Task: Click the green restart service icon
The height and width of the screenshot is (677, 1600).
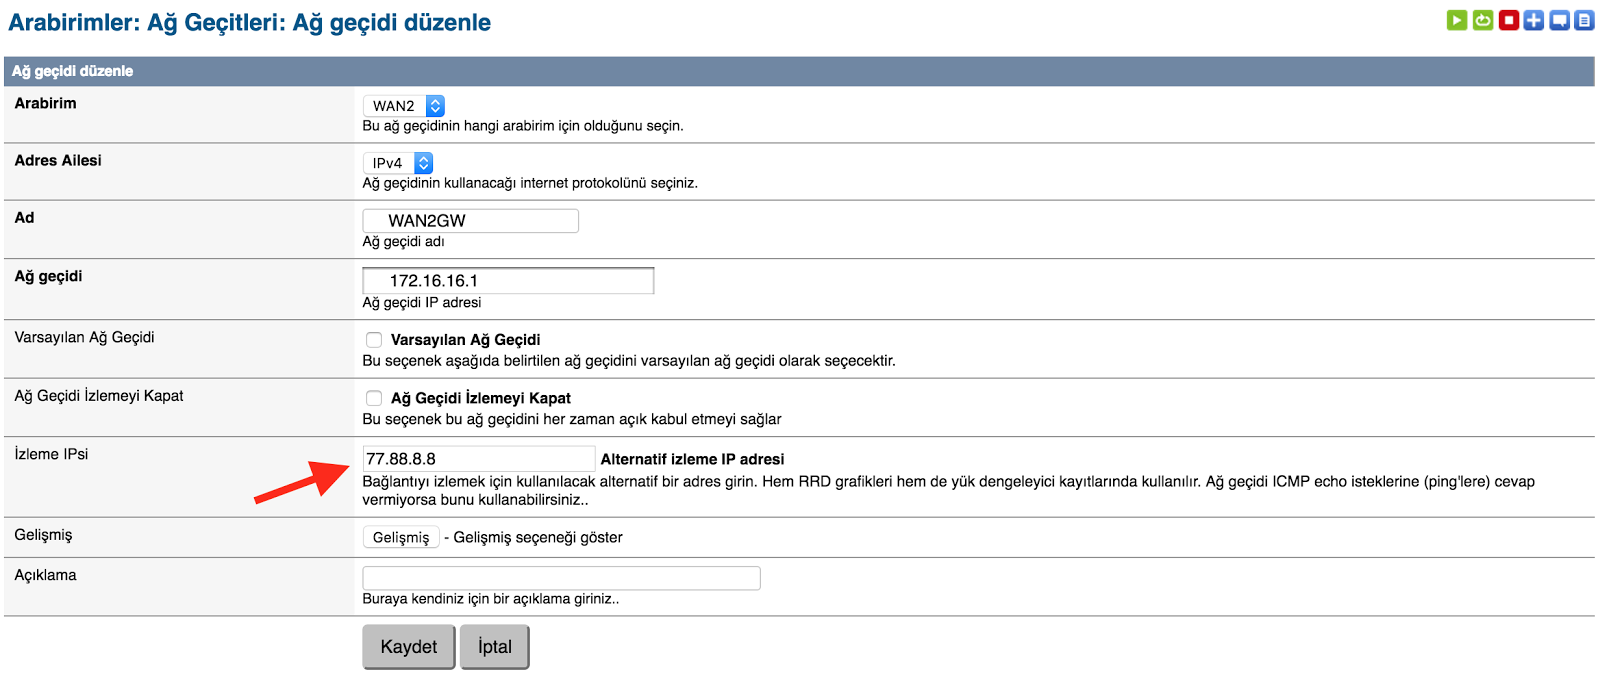Action: pos(1483,20)
